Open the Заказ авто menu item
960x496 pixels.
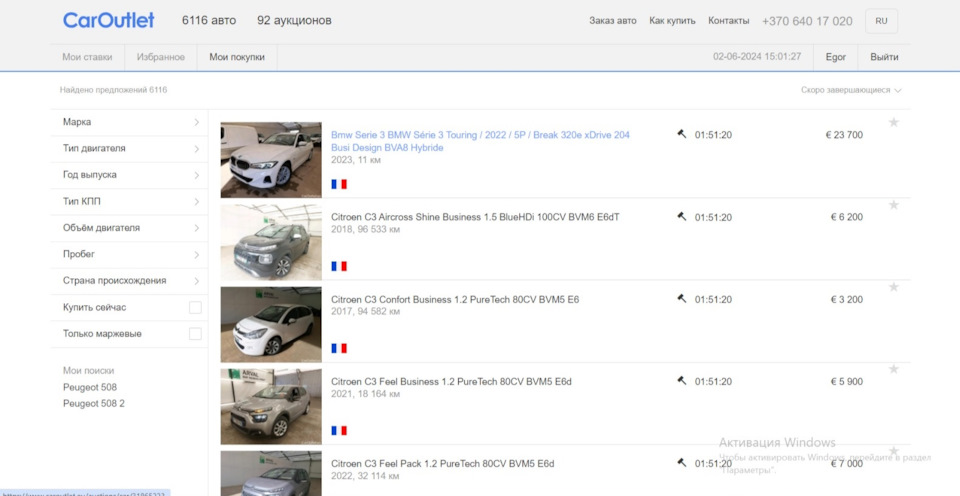[613, 20]
